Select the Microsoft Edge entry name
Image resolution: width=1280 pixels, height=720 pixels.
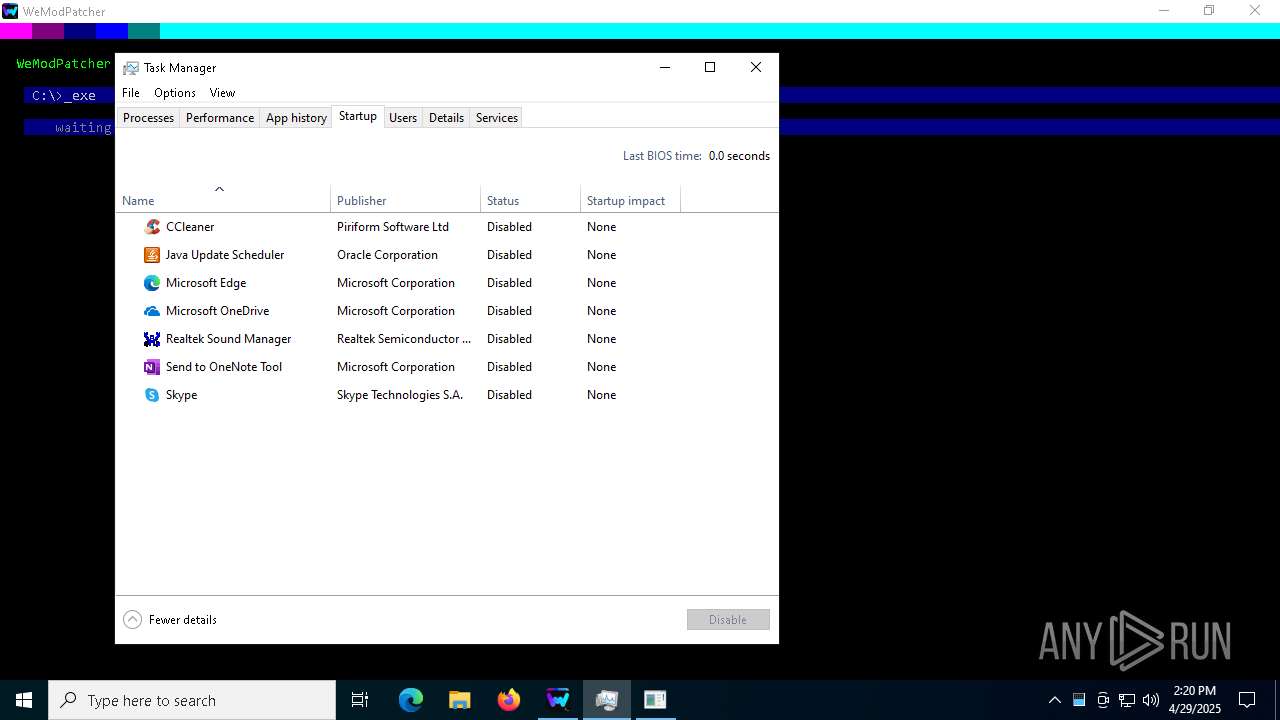tap(206, 283)
